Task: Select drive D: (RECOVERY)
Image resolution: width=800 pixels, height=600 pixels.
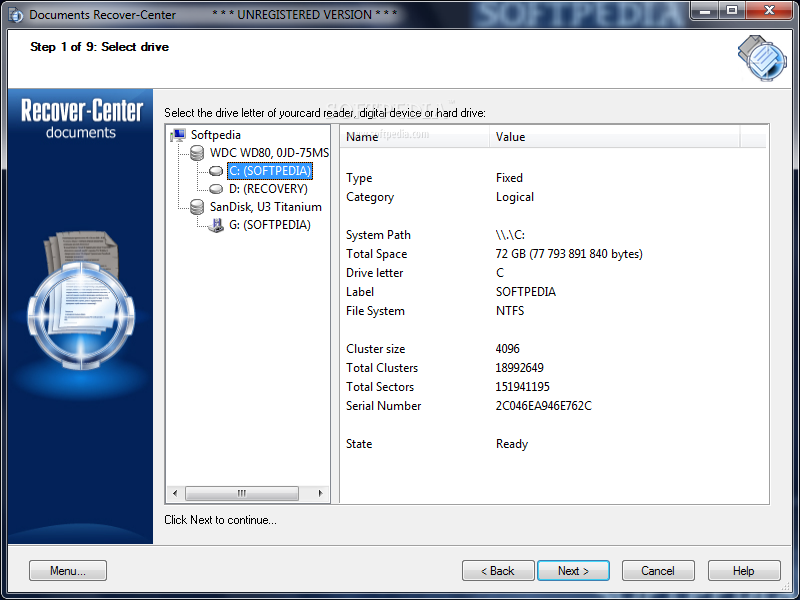Action: tap(268, 189)
